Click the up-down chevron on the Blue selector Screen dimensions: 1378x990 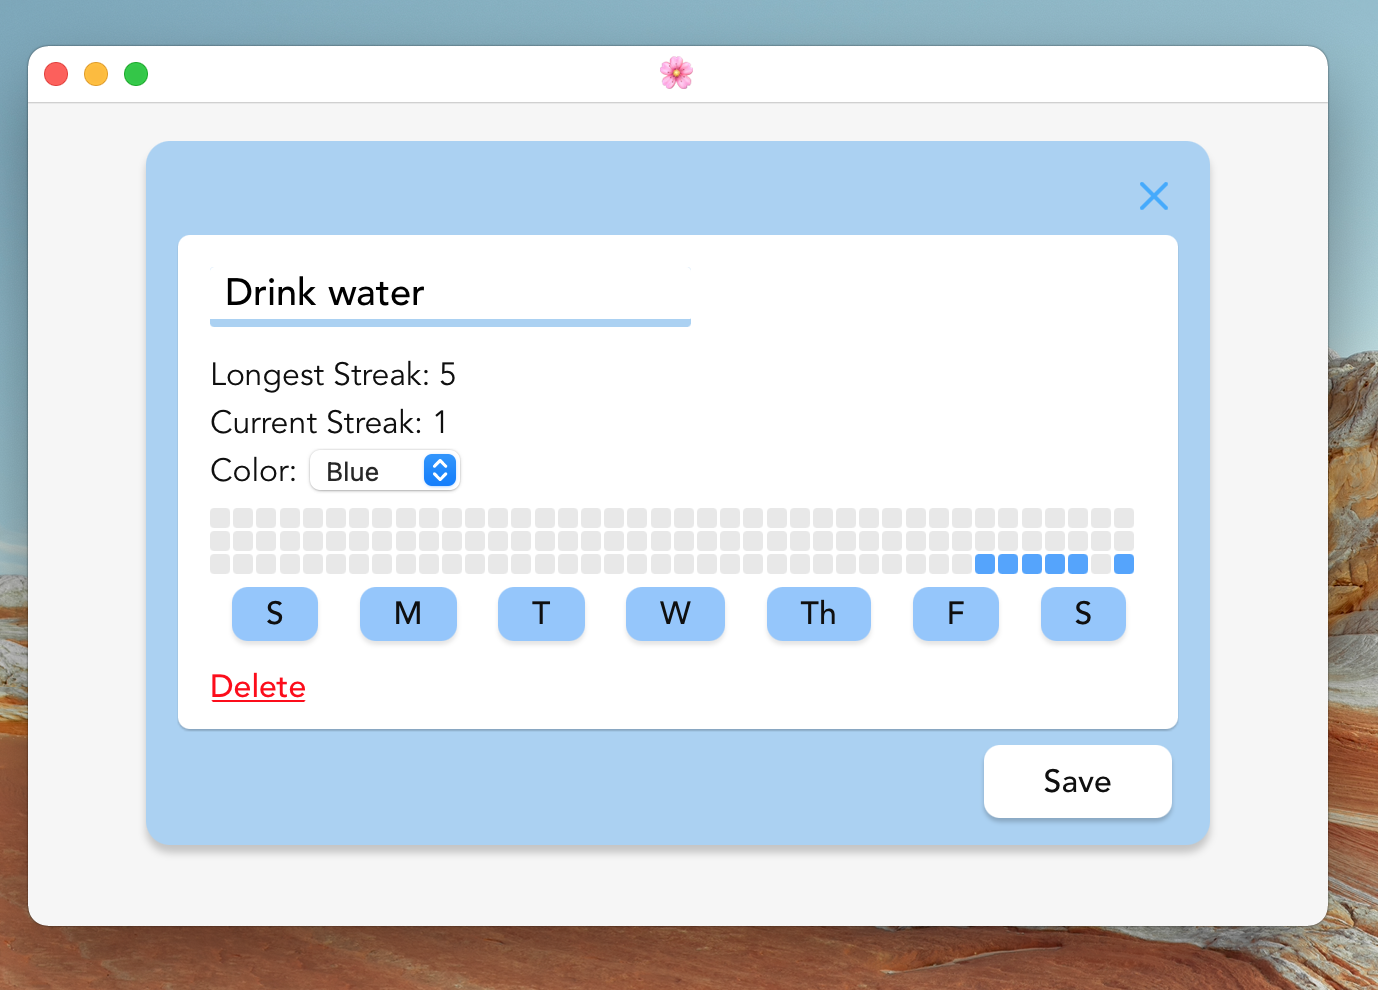point(438,470)
